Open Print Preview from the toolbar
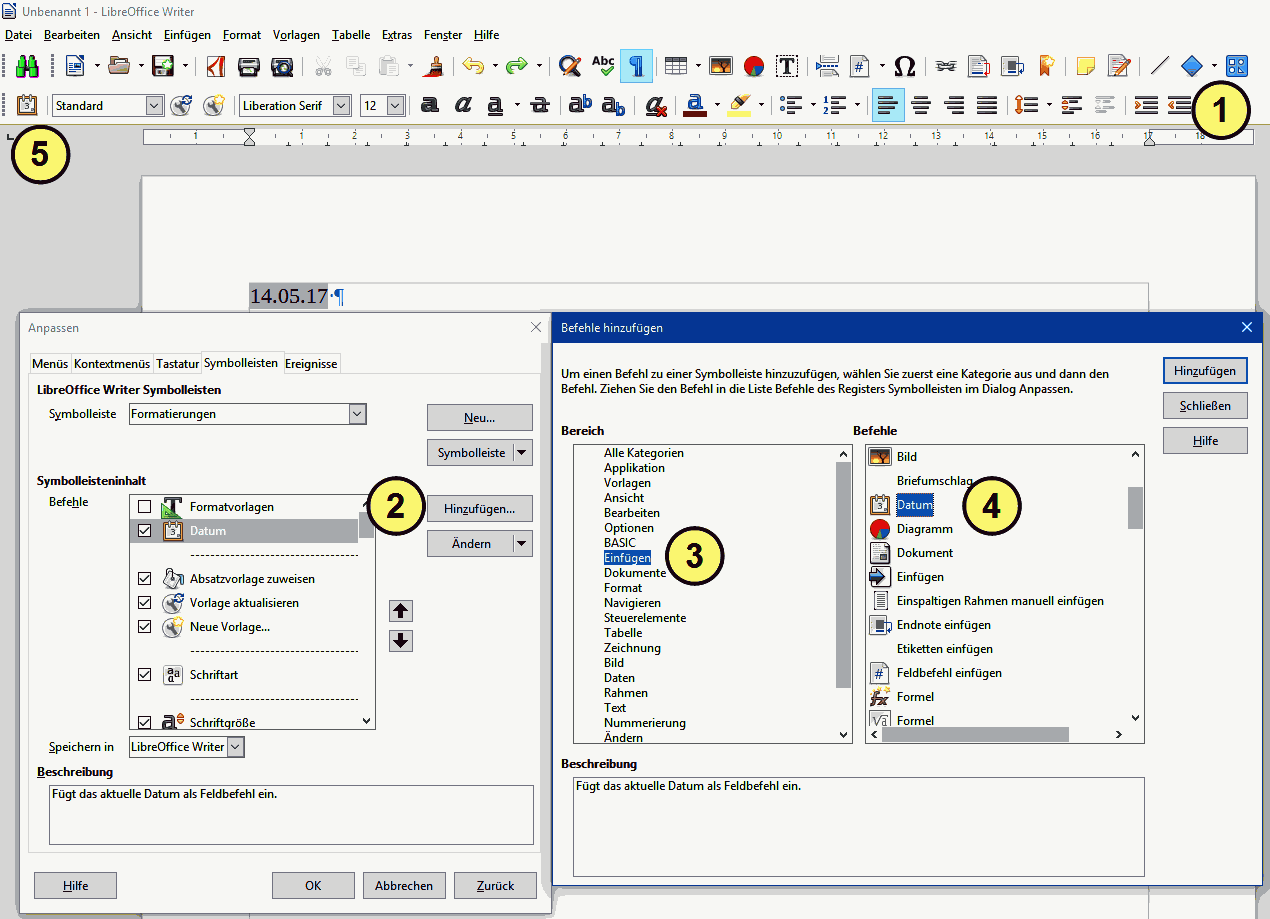The height and width of the screenshot is (919, 1270). pyautogui.click(x=282, y=66)
